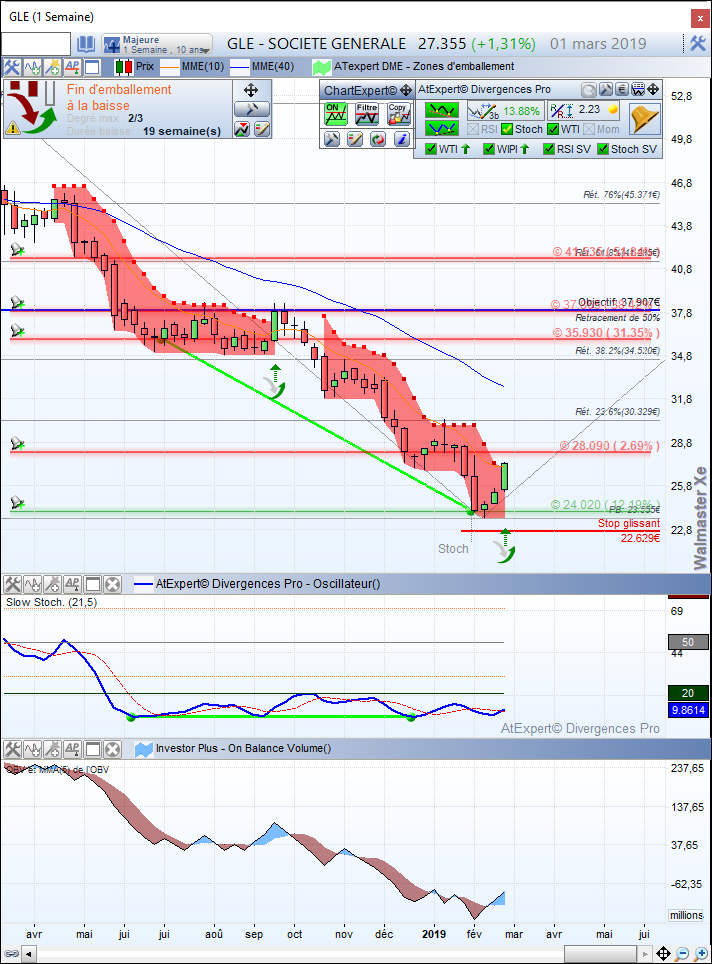Enable the RSI checkbox
This screenshot has height=964, width=712.
pyautogui.click(x=473, y=129)
